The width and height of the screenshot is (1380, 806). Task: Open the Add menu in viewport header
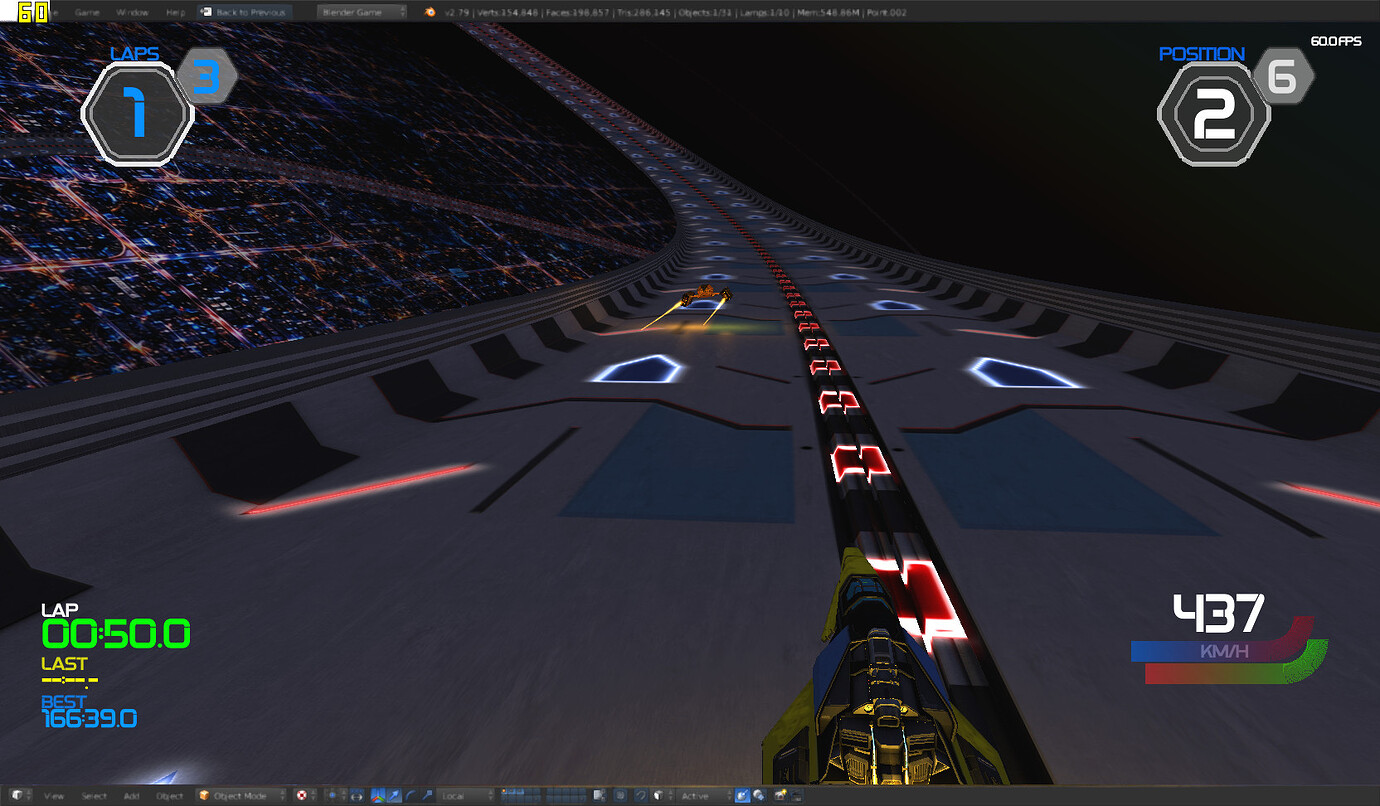pos(131,796)
